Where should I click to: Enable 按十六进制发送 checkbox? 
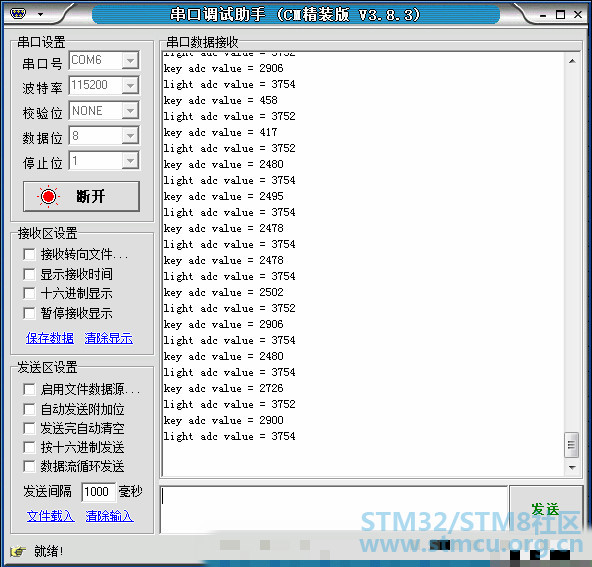coord(29,447)
